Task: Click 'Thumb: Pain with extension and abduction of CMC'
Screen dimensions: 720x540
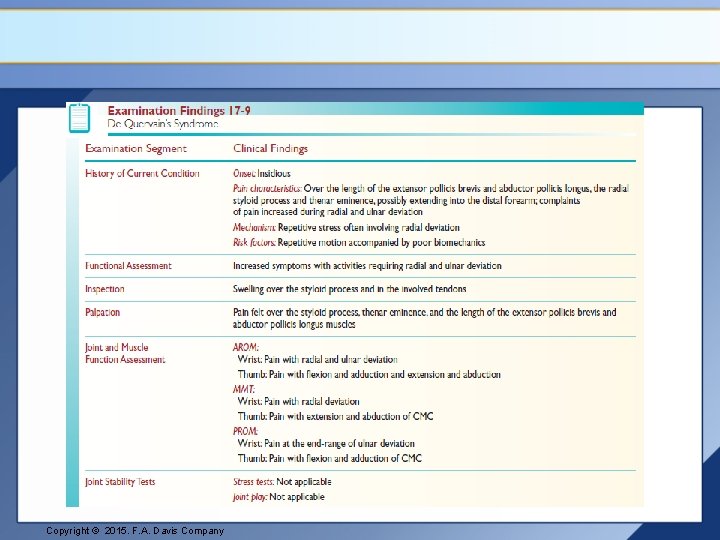Action: [x=335, y=417]
